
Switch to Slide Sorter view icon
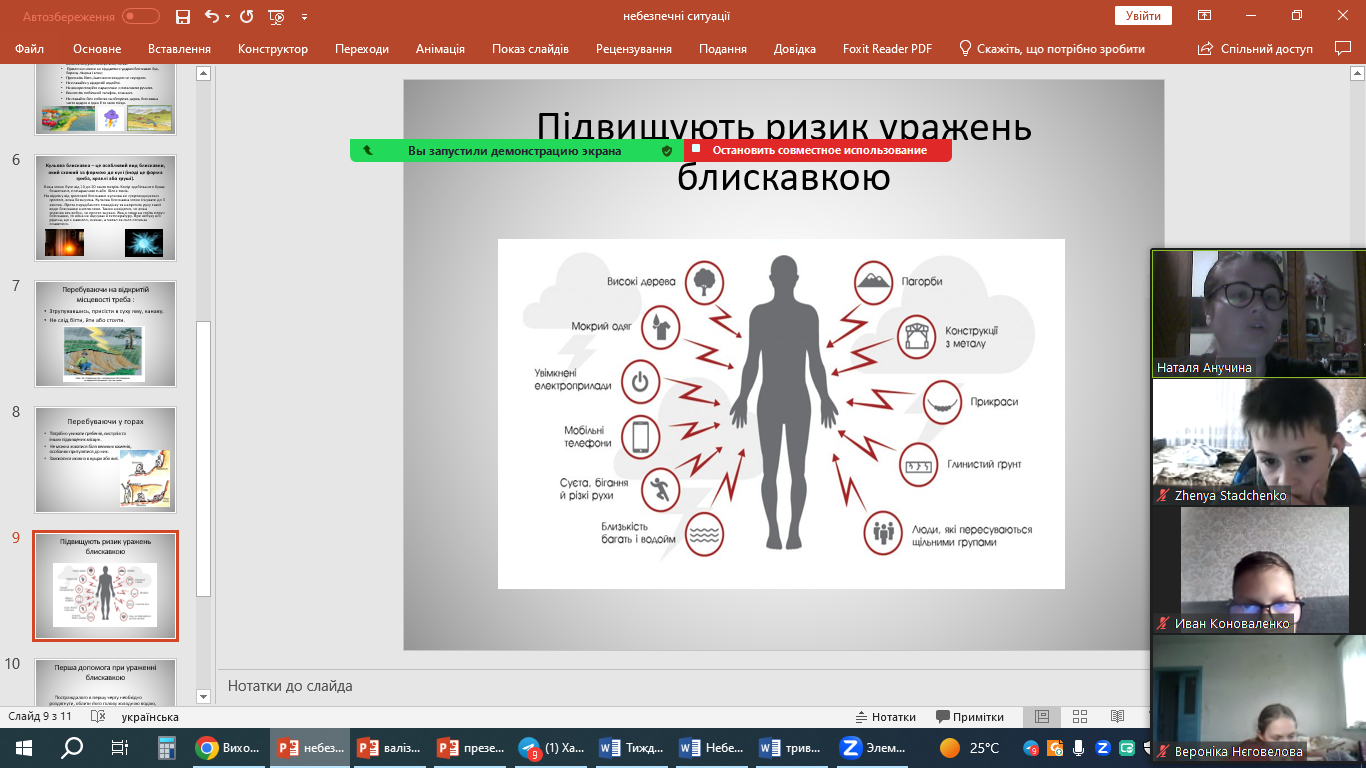click(x=1079, y=717)
